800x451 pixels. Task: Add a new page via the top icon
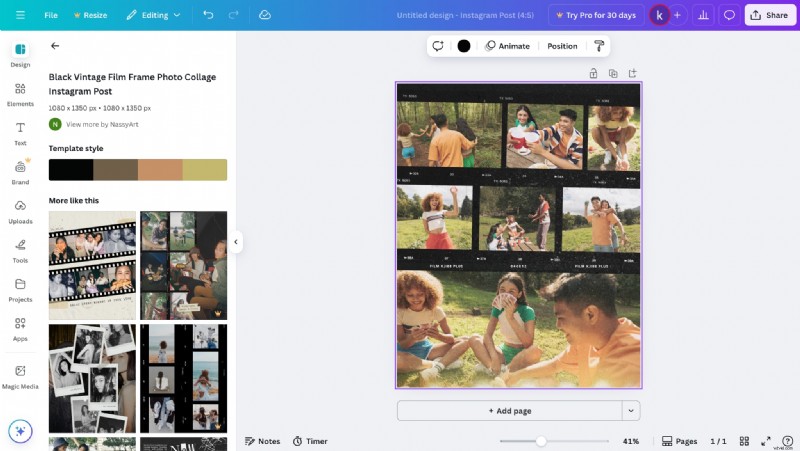(x=633, y=73)
